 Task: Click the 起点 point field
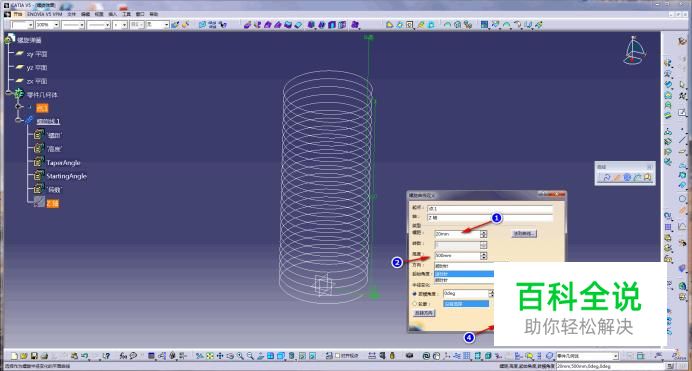click(x=489, y=208)
